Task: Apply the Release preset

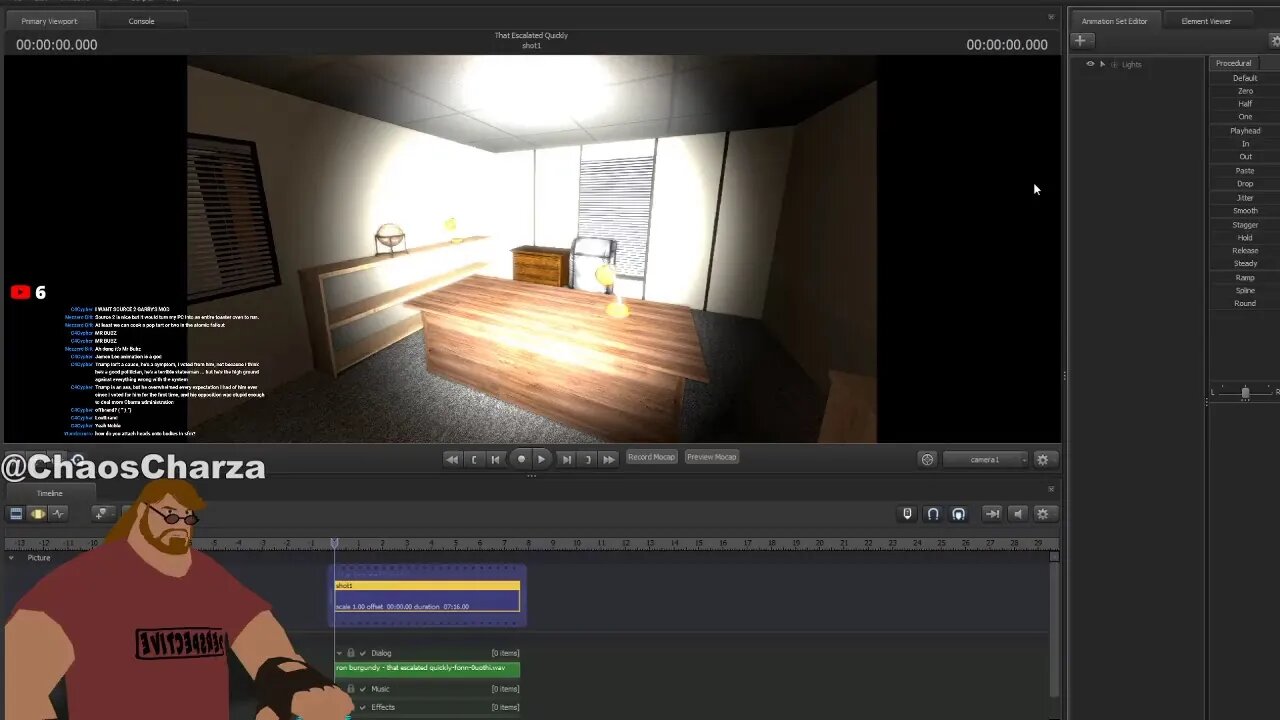Action: (x=1245, y=251)
